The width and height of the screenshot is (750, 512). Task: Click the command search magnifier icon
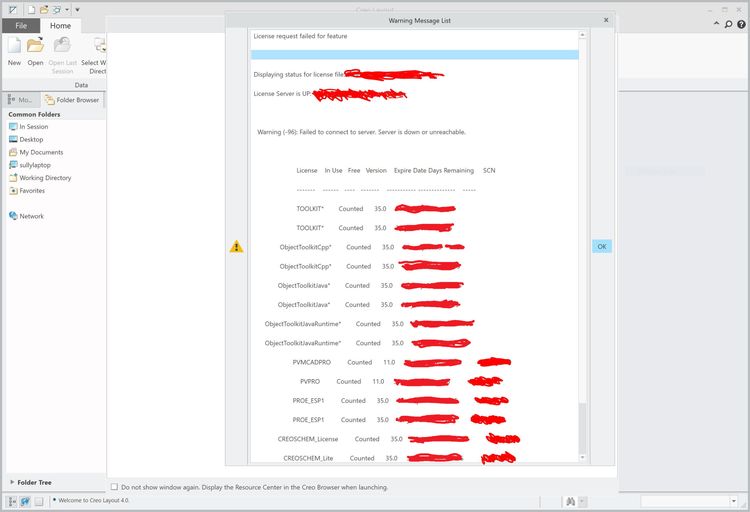tap(728, 24)
